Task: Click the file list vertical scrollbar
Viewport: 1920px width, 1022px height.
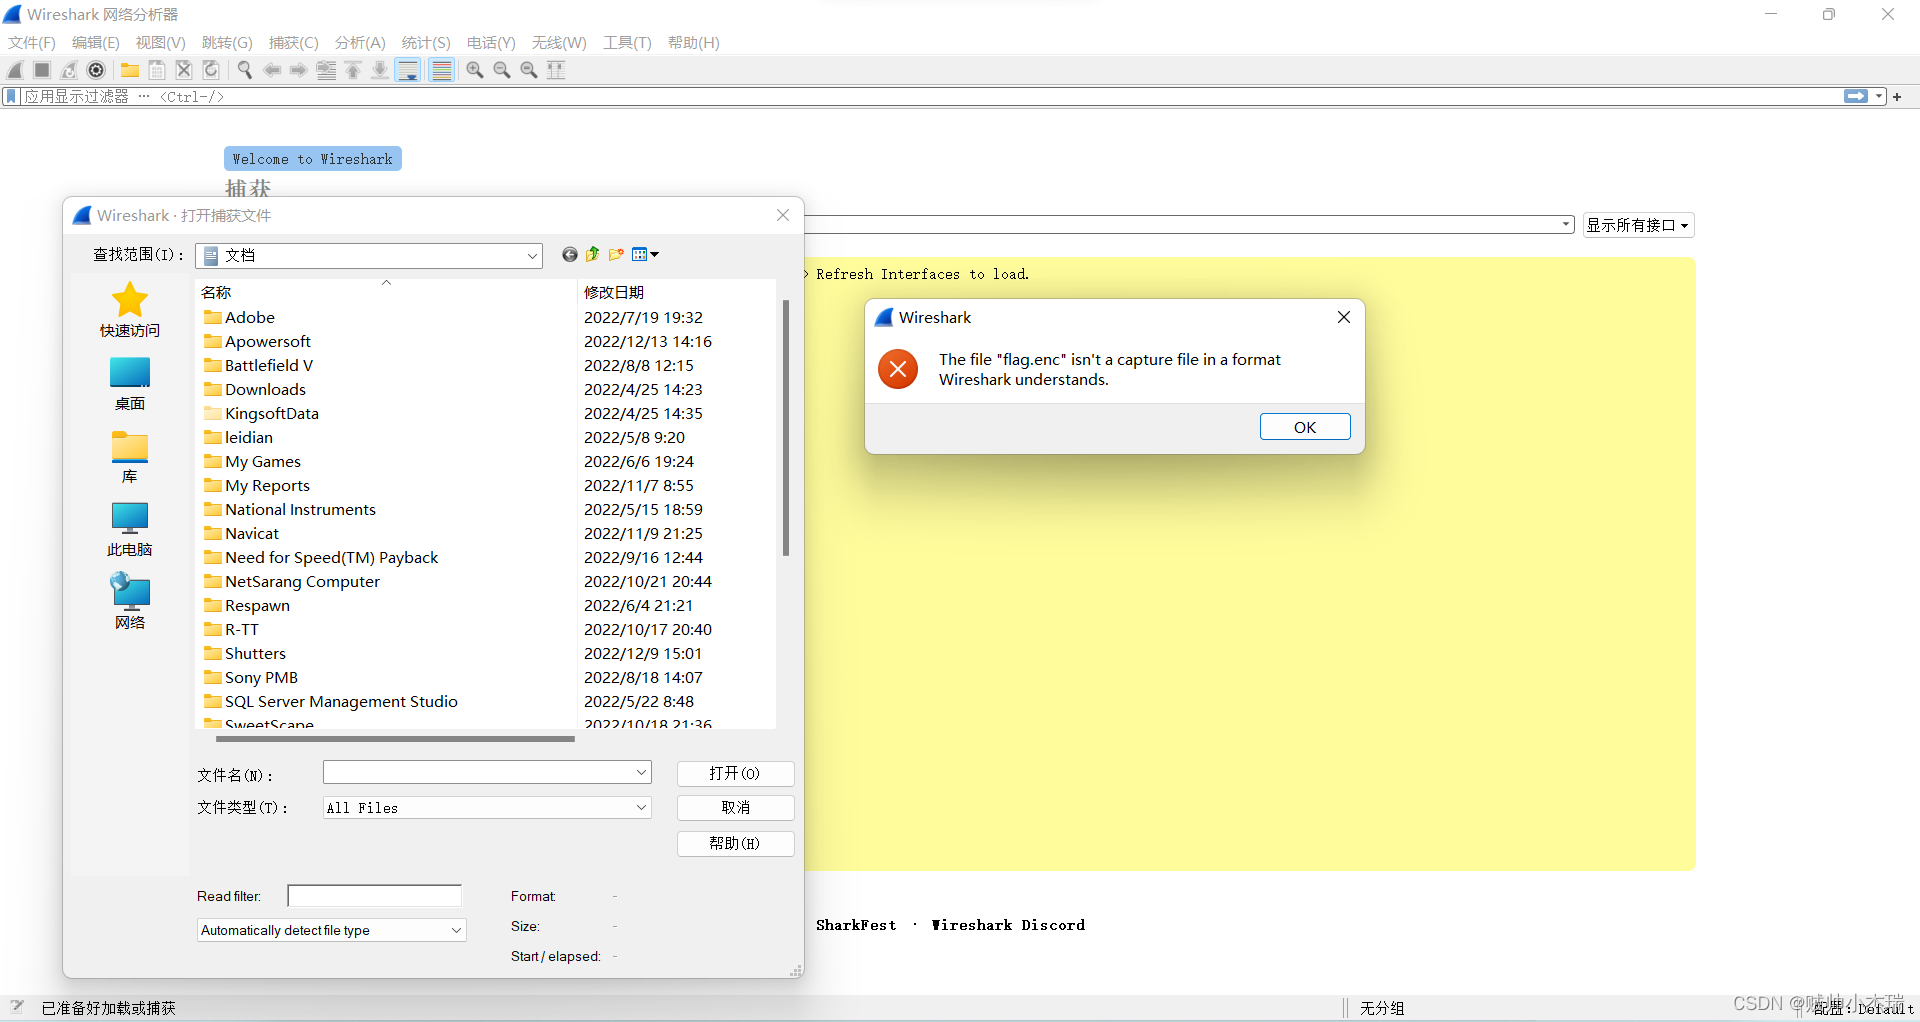Action: tap(786, 430)
